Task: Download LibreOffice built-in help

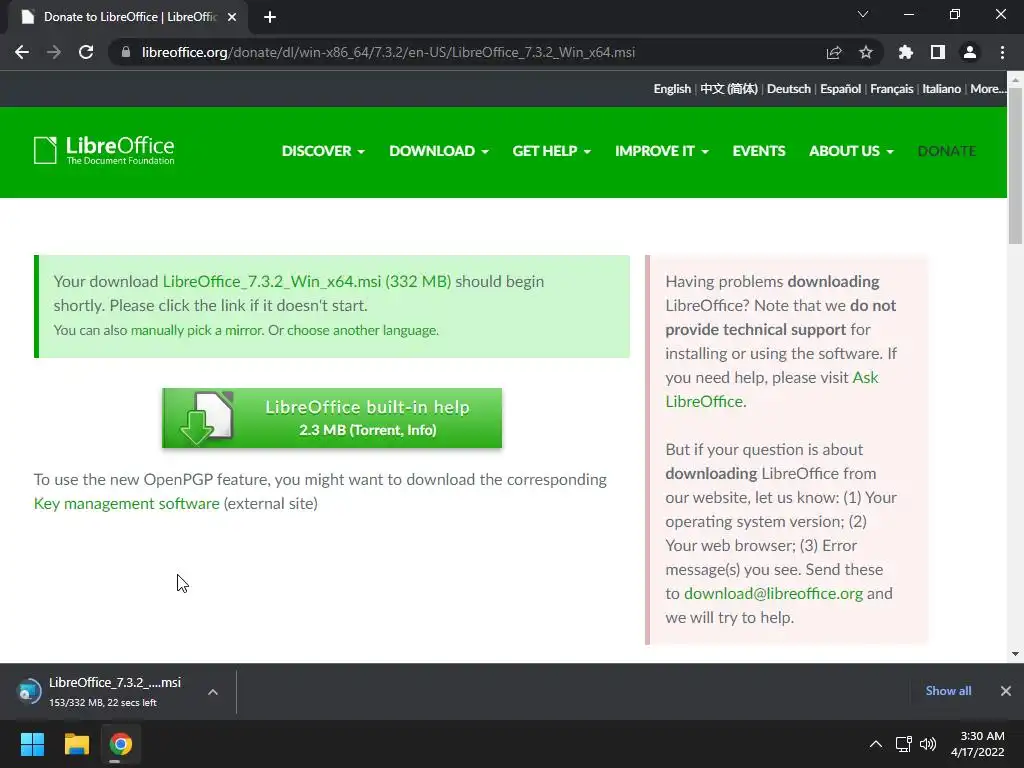Action: coord(332,418)
